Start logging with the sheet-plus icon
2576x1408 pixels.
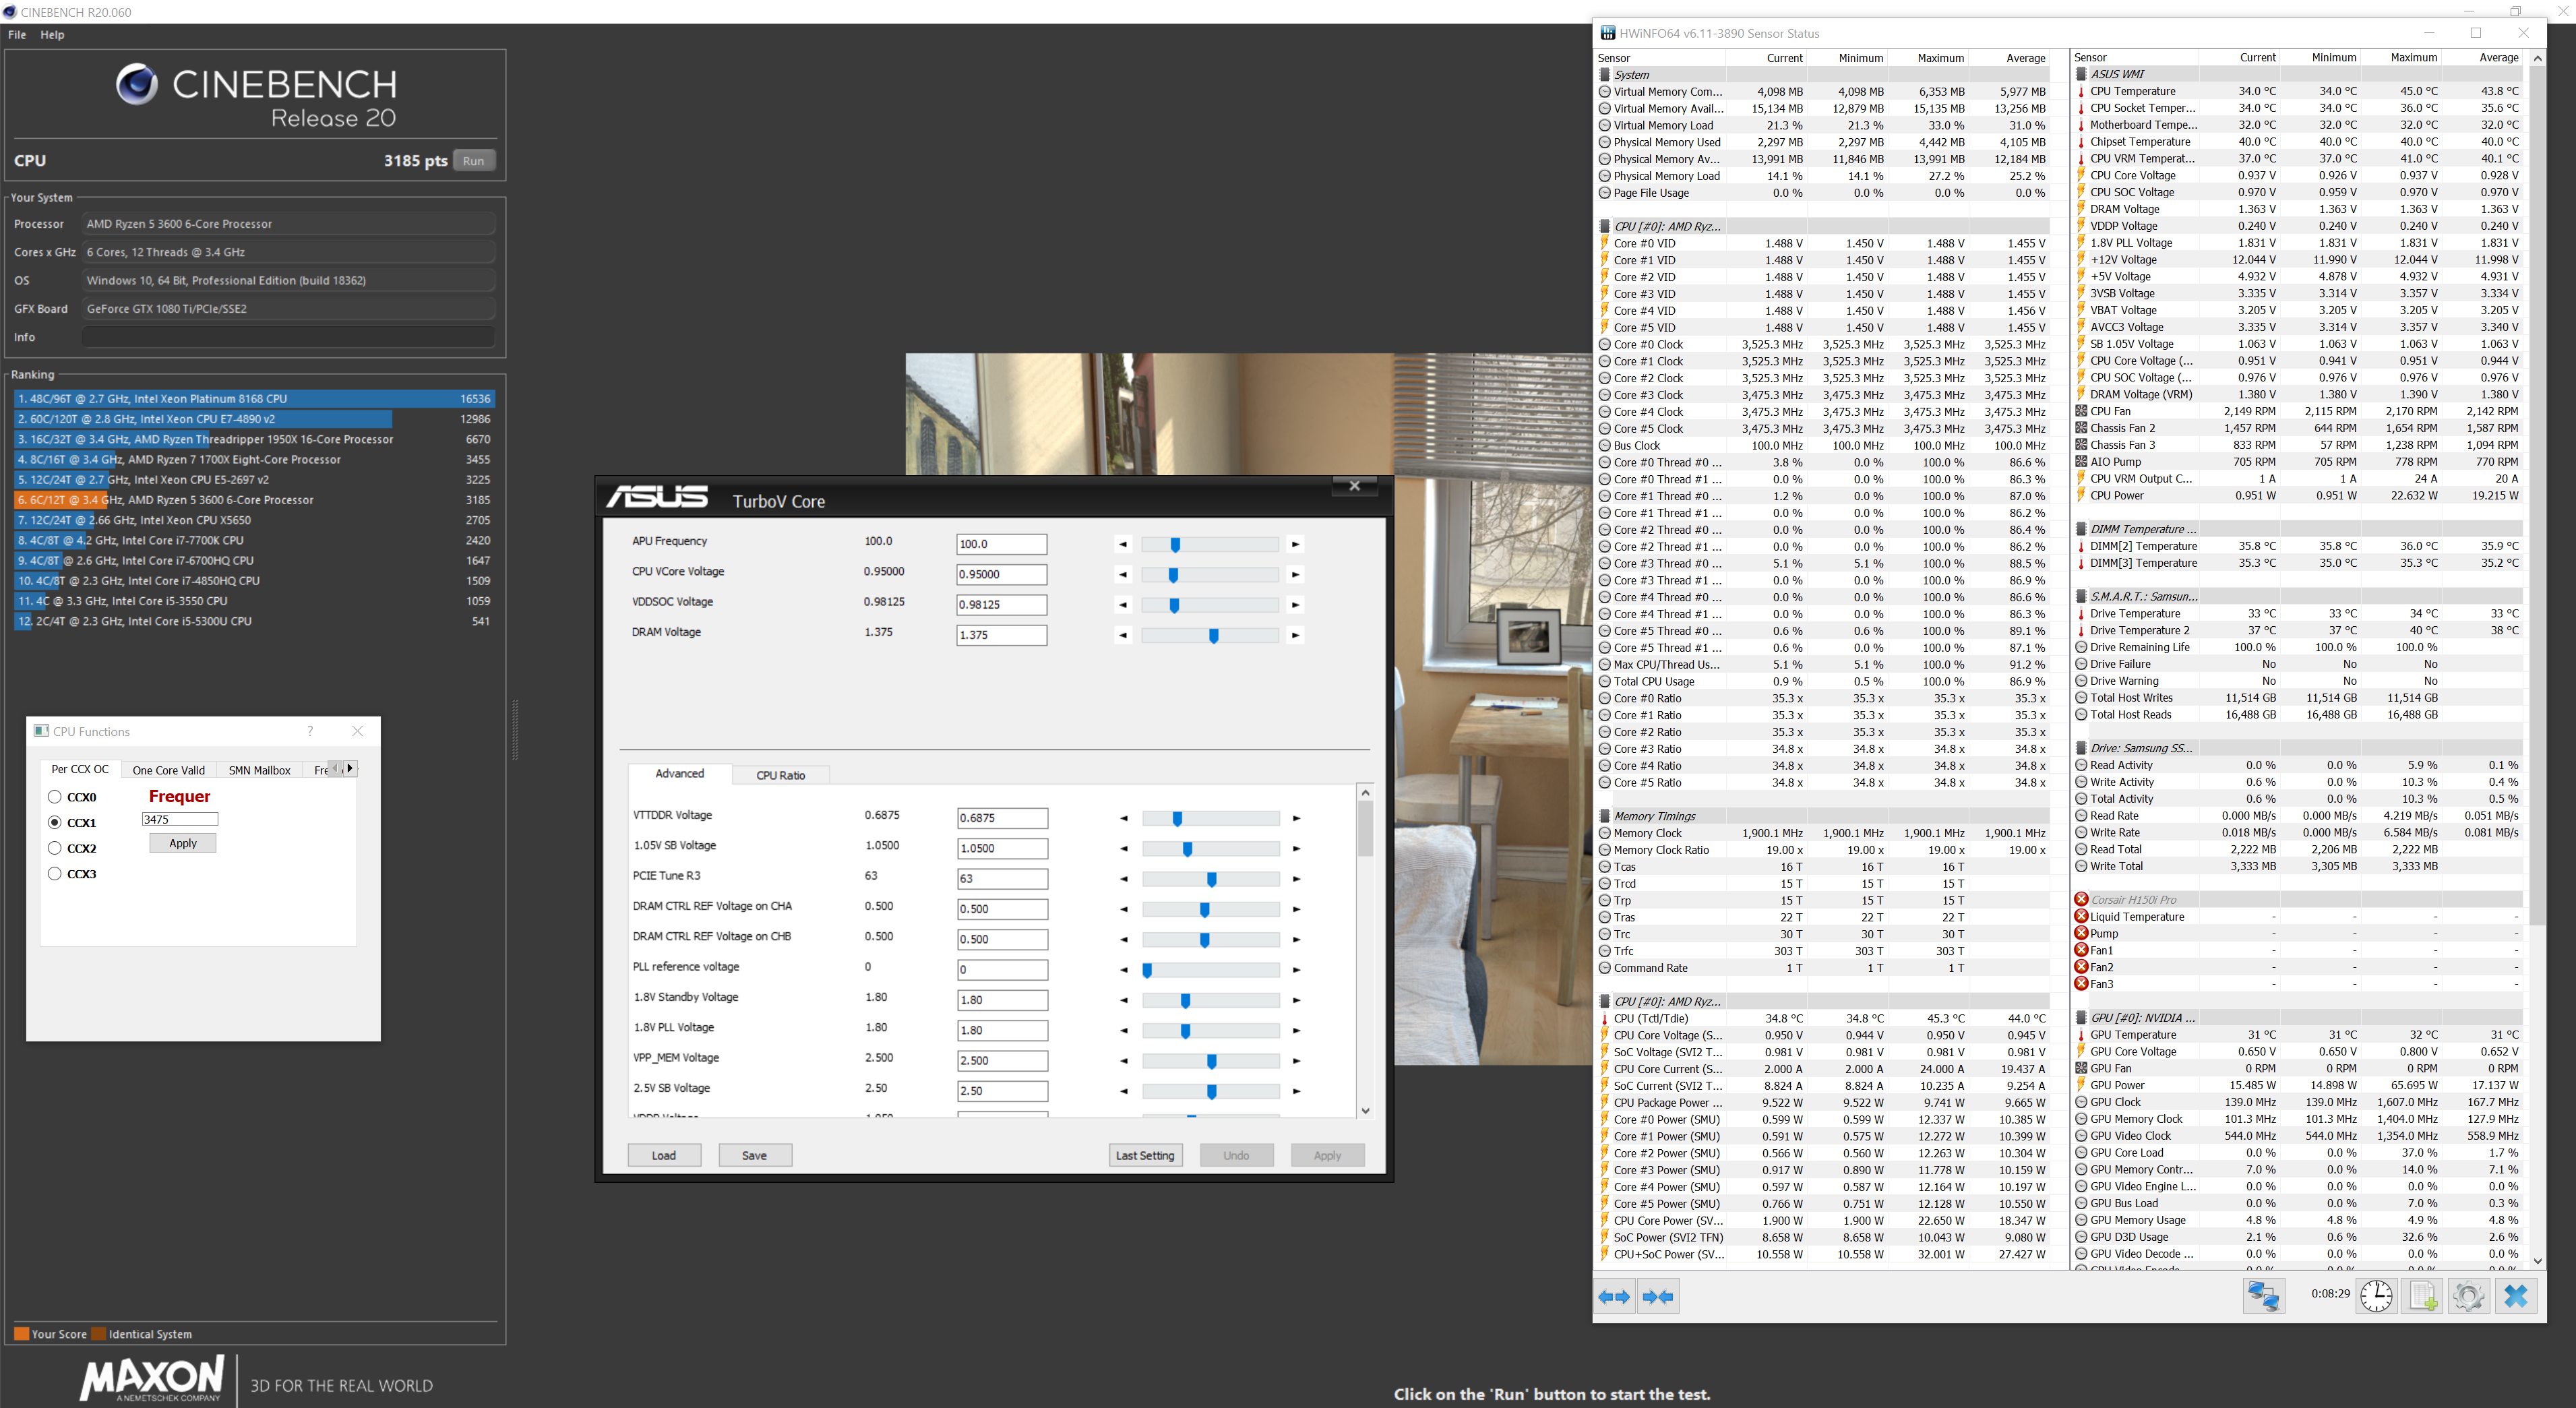tap(2422, 1297)
